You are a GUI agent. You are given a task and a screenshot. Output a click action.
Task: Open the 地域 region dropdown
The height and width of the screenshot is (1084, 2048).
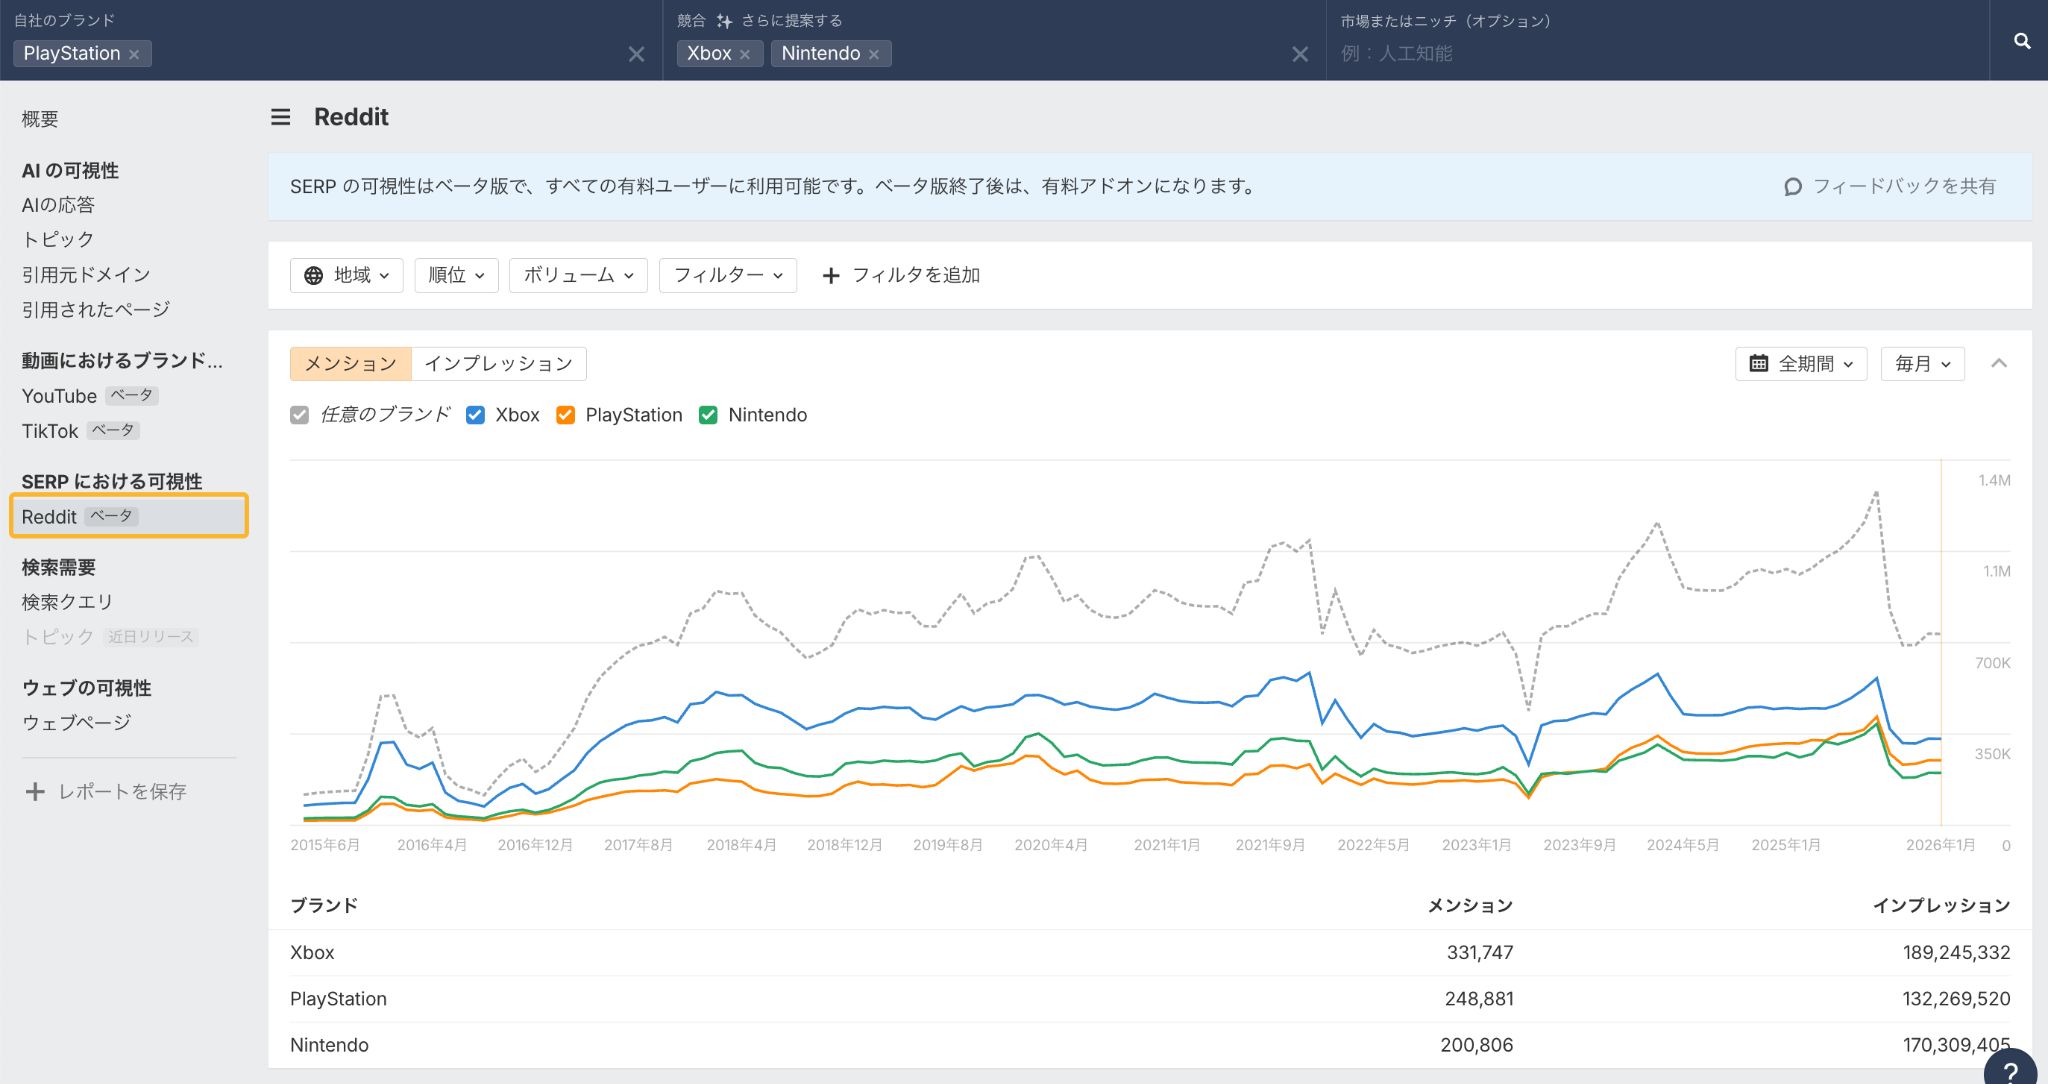(346, 275)
